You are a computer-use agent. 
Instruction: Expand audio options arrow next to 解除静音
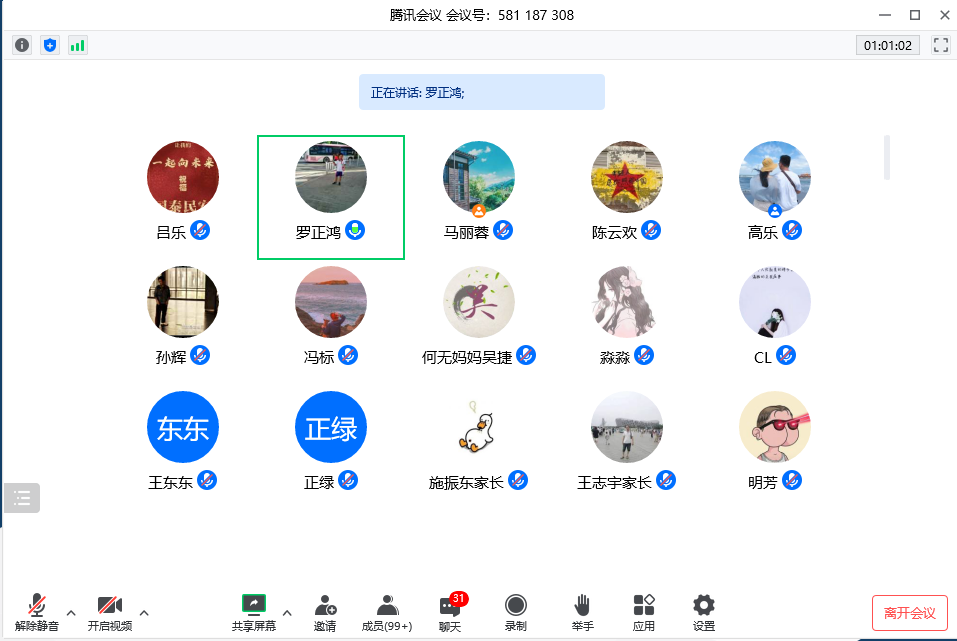click(71, 612)
